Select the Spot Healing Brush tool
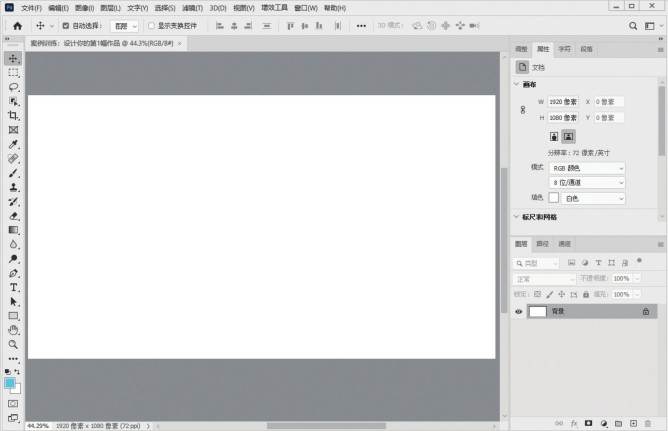 click(x=13, y=158)
